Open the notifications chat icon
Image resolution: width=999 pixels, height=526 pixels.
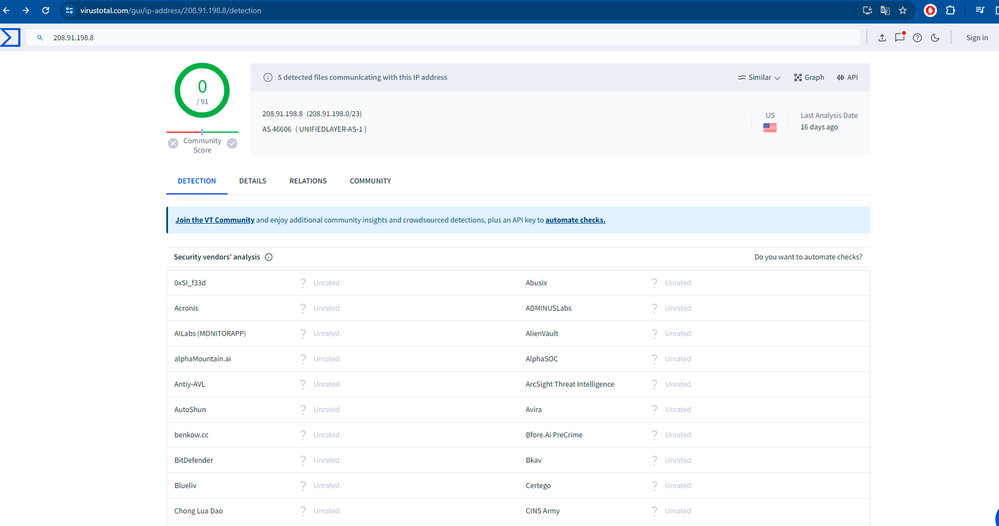[x=900, y=38]
